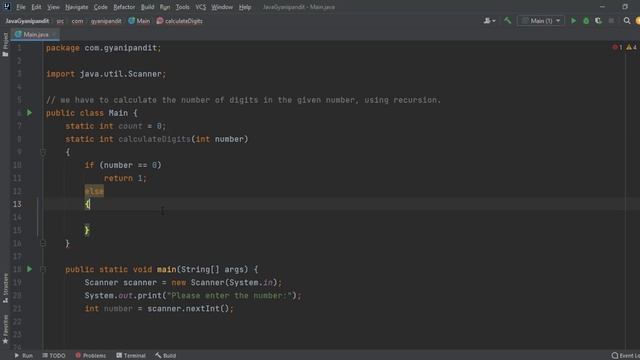
Task: Click the comment about counting digits using recursion
Action: point(244,100)
